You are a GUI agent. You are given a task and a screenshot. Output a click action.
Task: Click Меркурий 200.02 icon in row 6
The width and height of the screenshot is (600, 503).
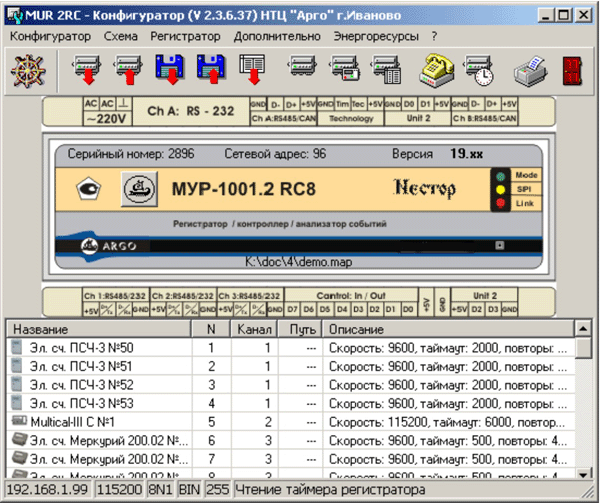coord(19,439)
